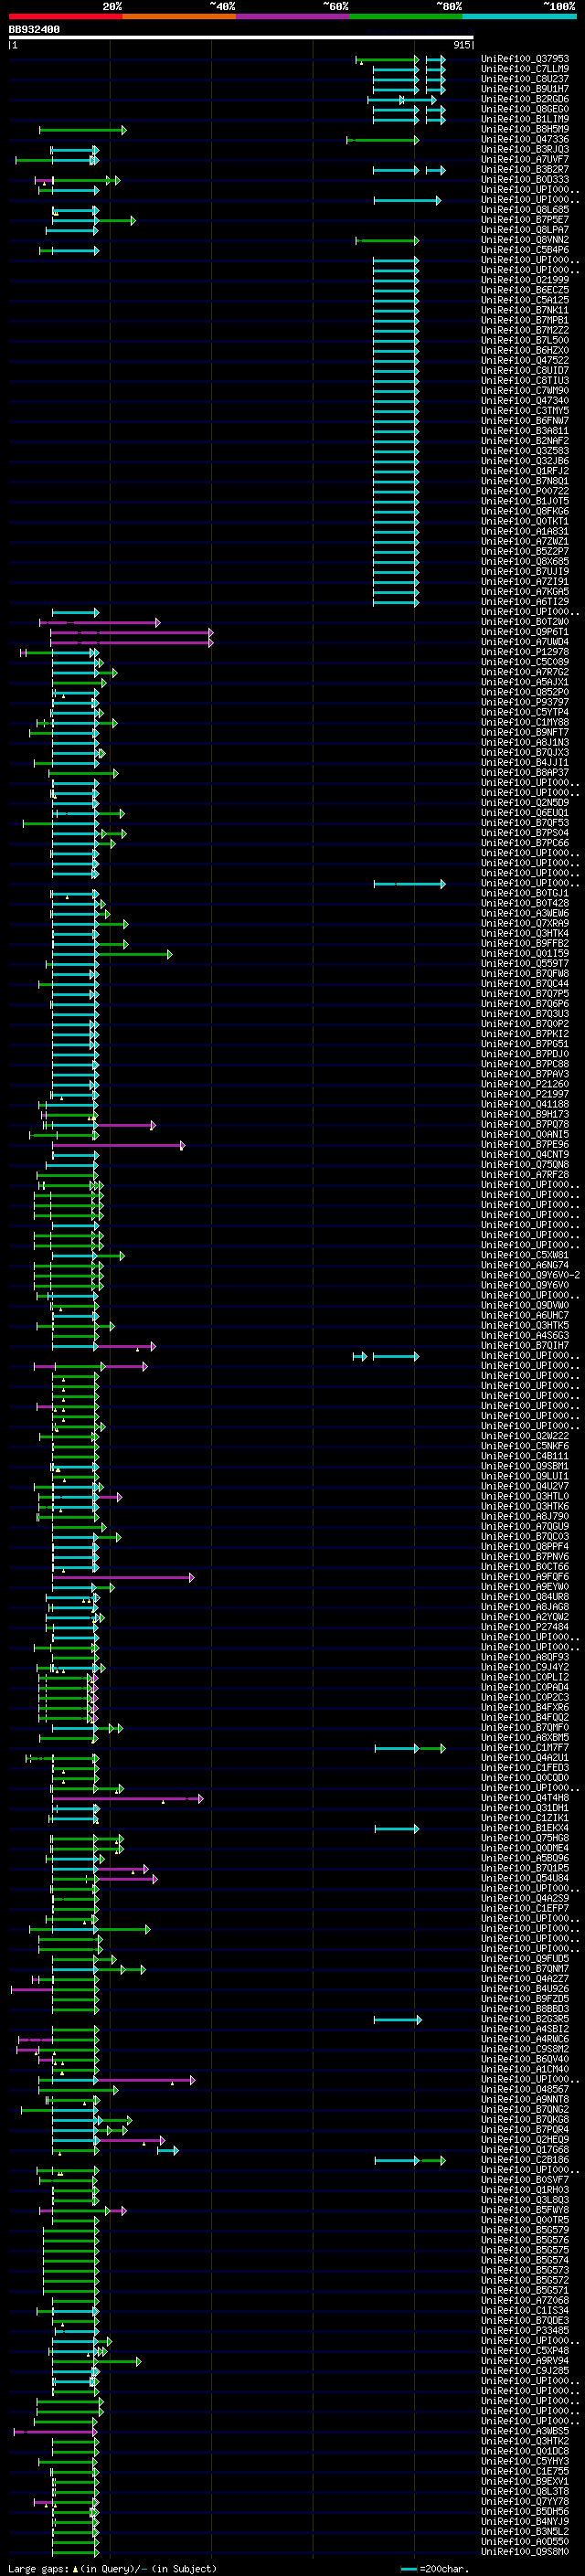Click the UniRef100_Q8L685 entry
The image size is (585, 2576).
click(x=525, y=210)
